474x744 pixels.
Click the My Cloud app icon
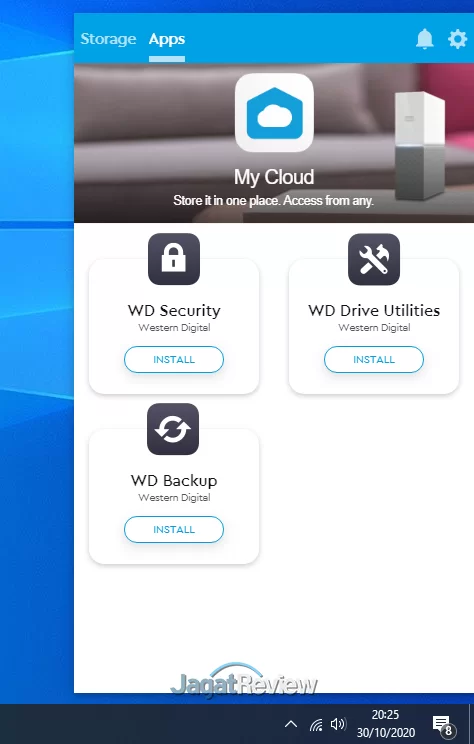point(274,113)
